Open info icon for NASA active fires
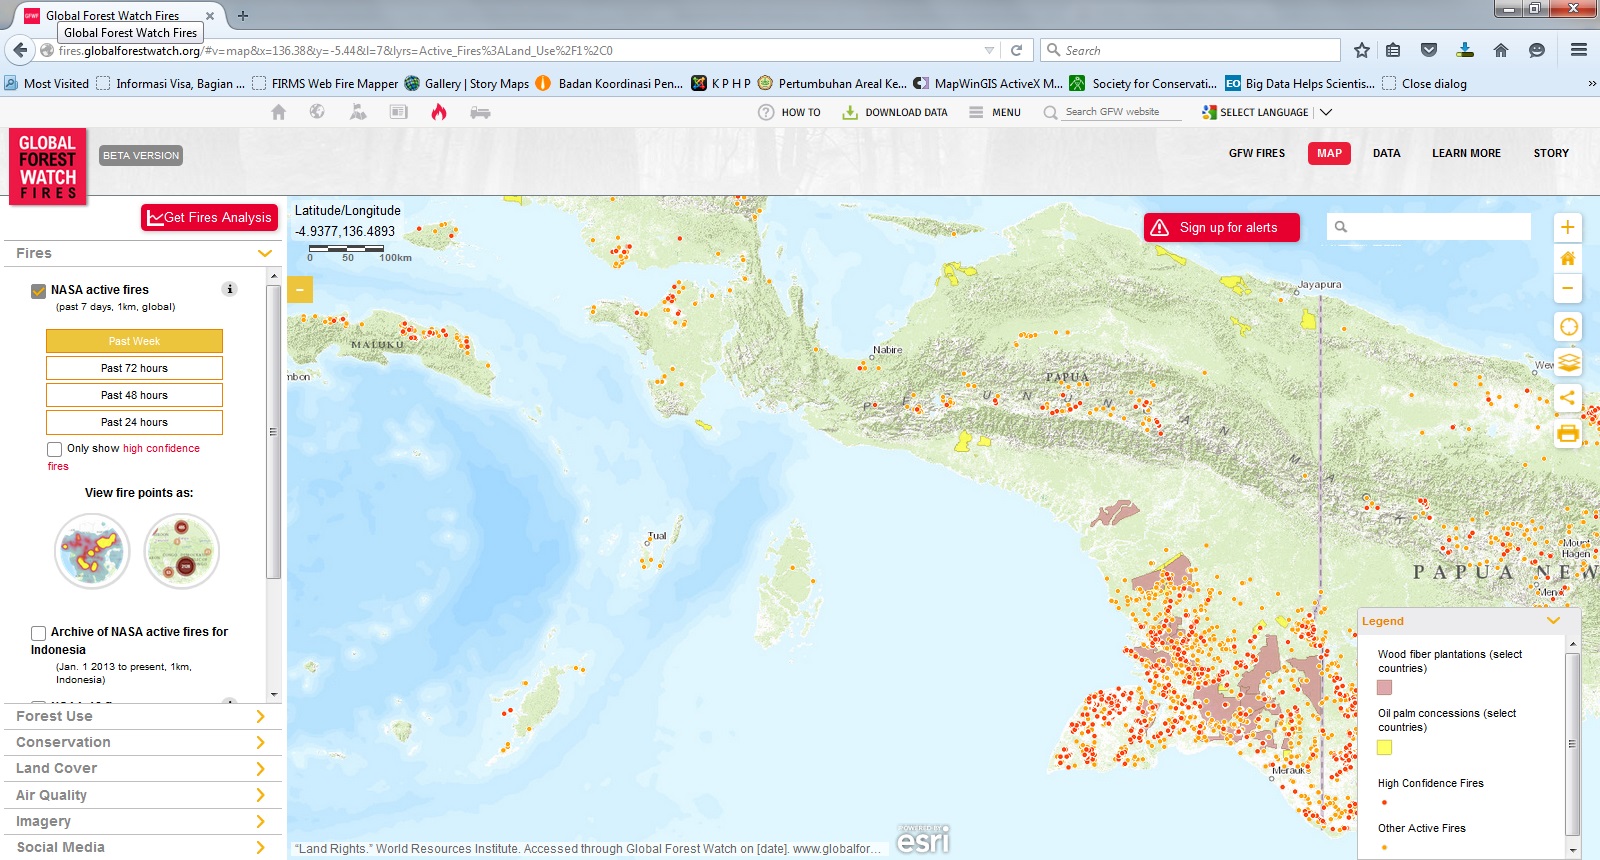Viewport: 1600px width, 860px height. pyautogui.click(x=229, y=289)
